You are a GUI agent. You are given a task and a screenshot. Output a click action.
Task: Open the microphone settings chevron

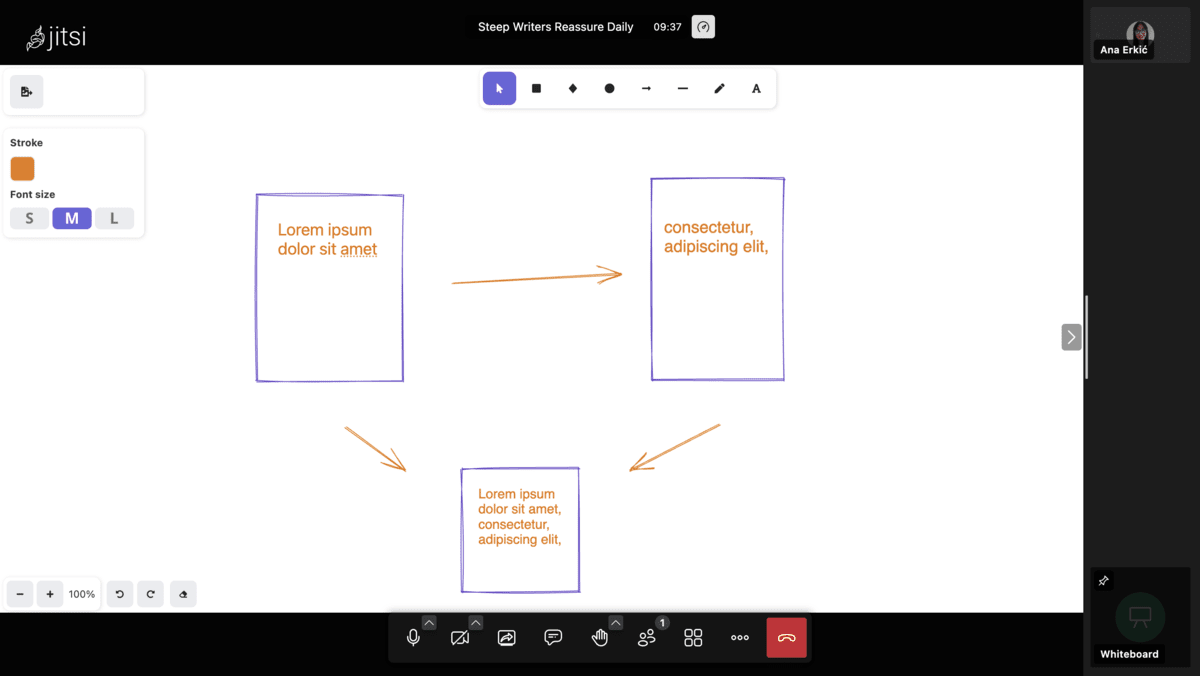click(x=428, y=622)
